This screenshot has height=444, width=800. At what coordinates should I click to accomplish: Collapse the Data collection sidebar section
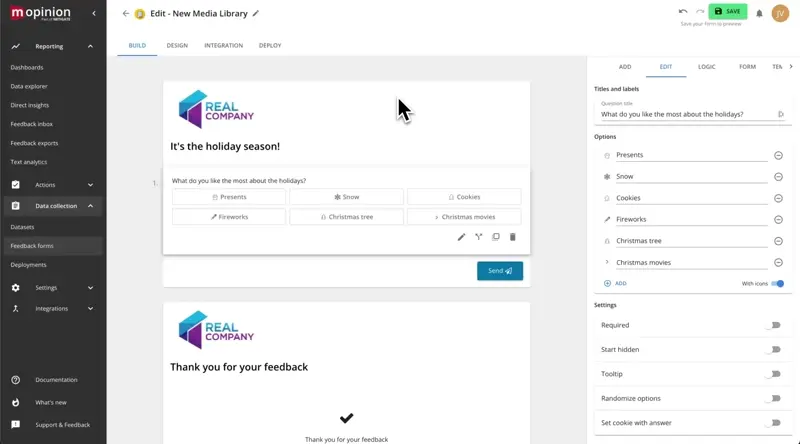click(90, 206)
